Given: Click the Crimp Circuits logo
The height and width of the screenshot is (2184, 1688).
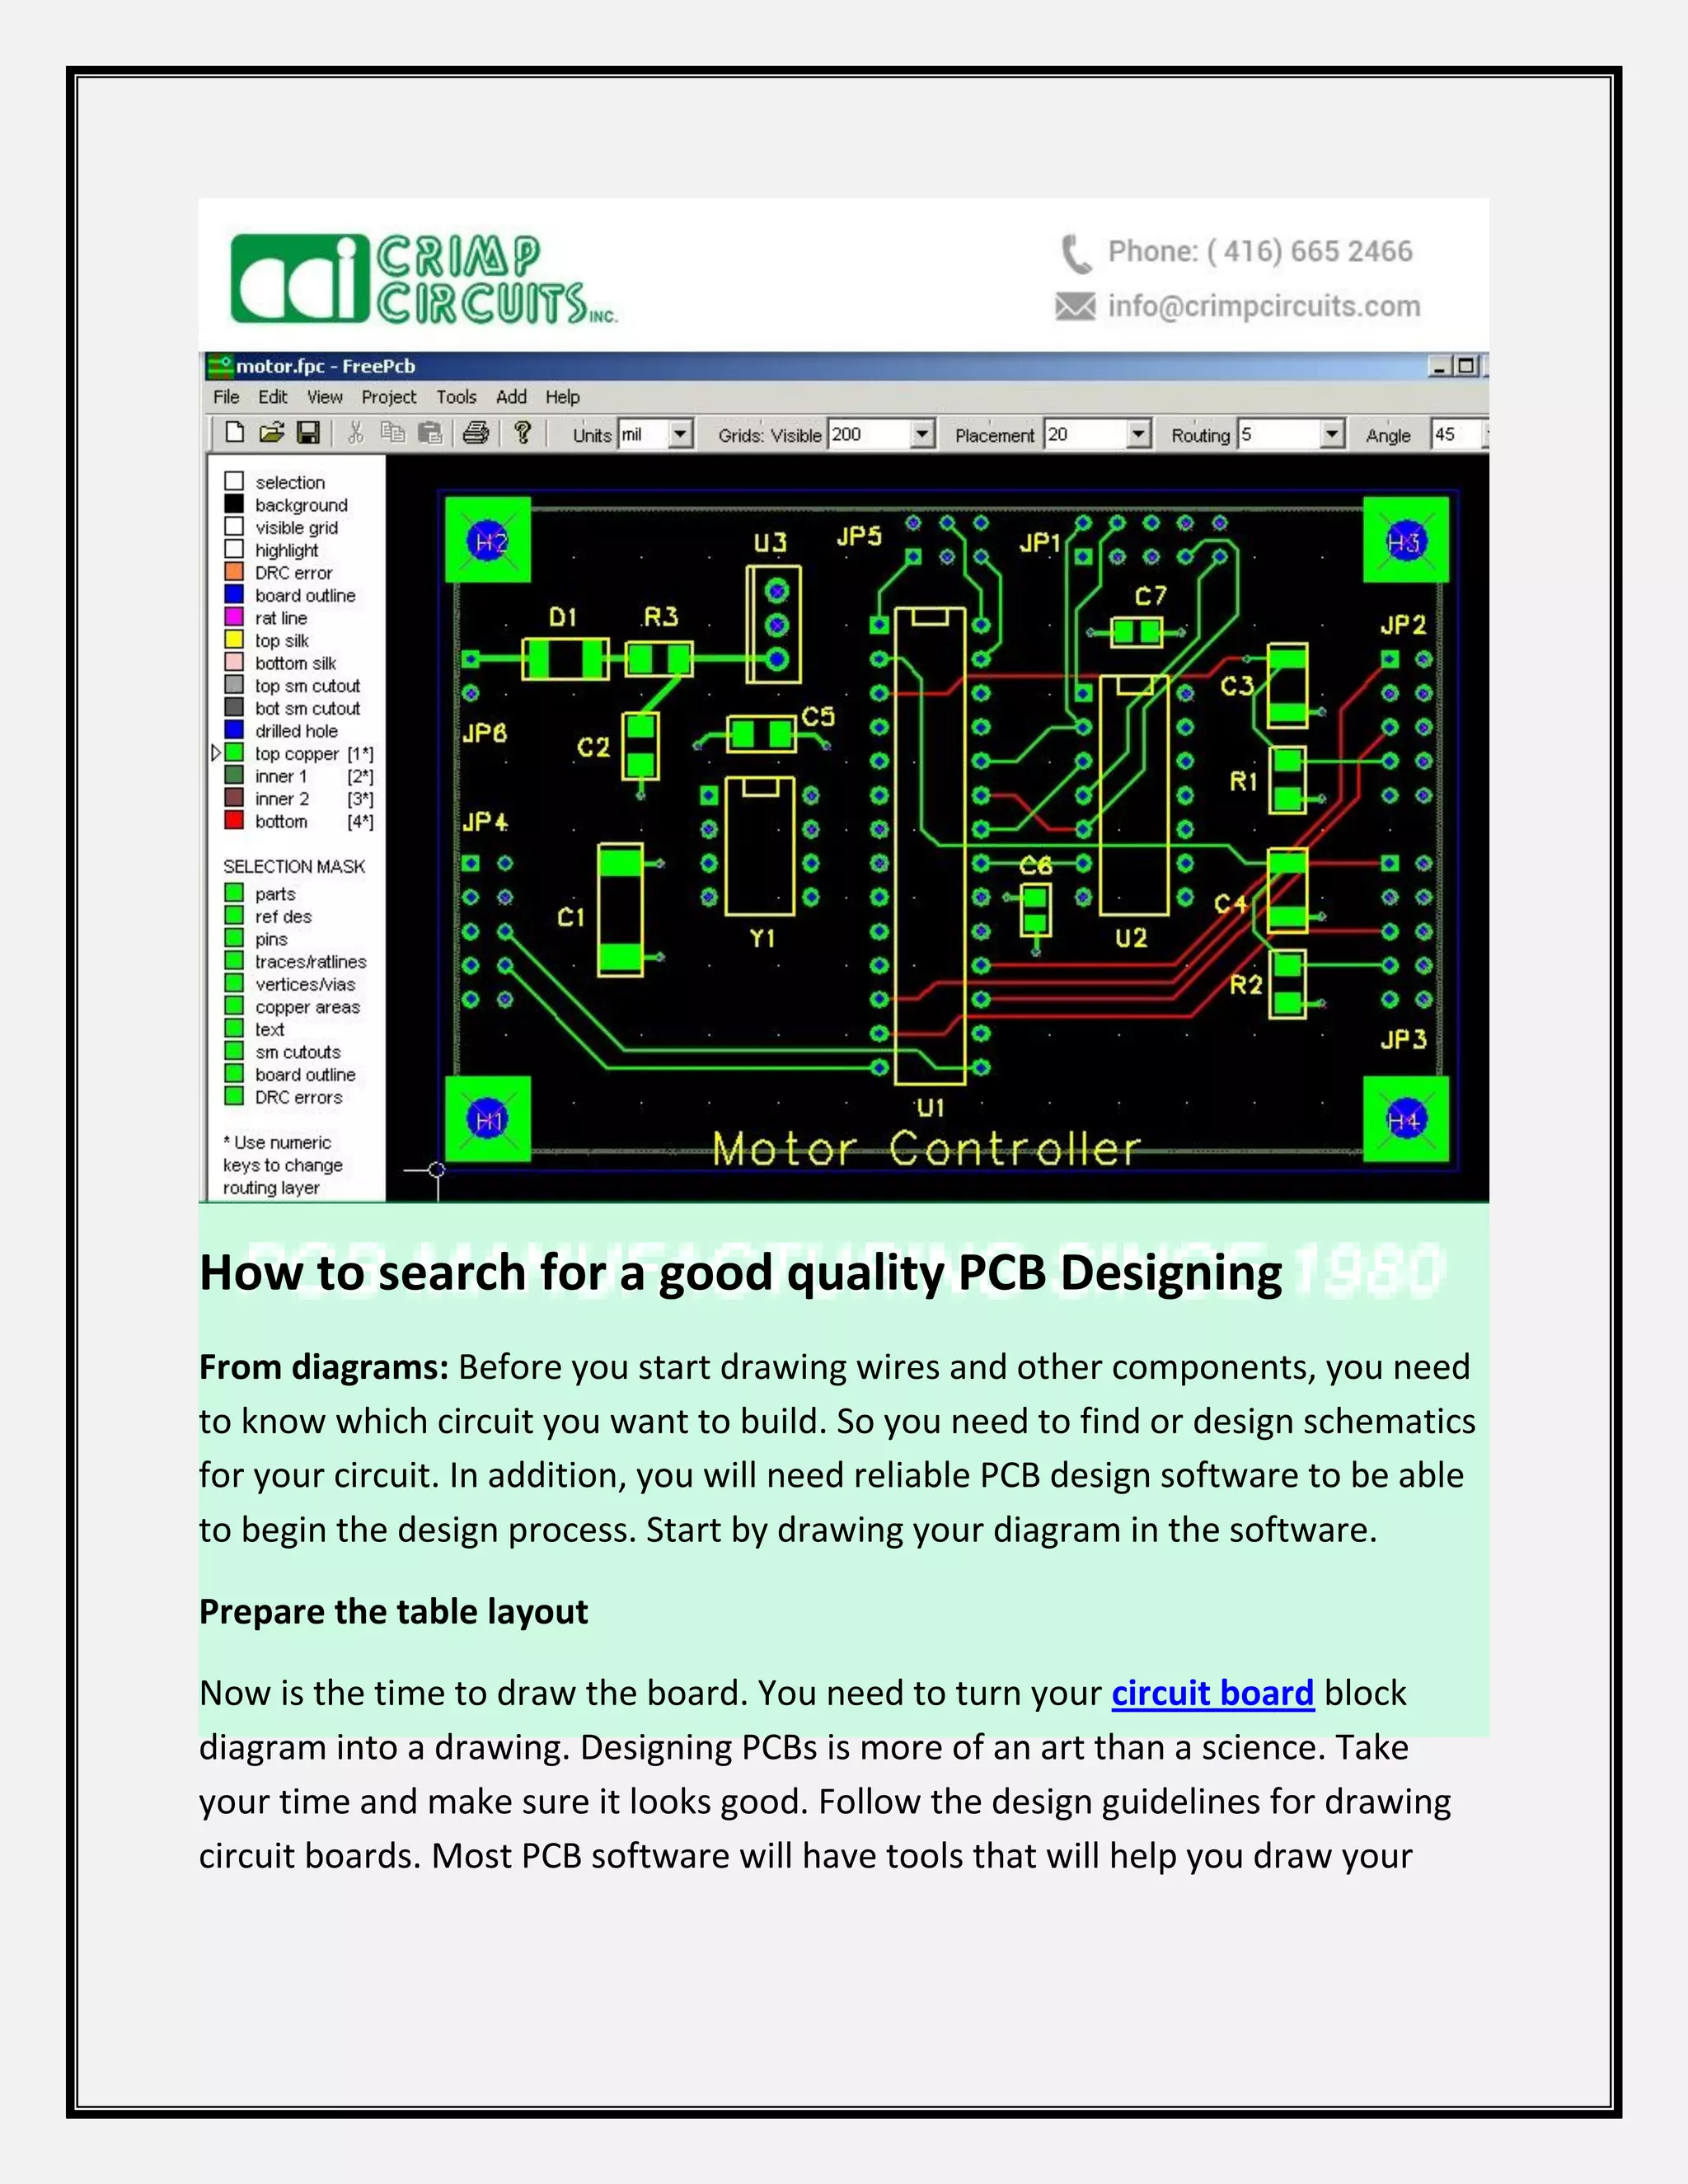Looking at the screenshot, I should point(425,280).
